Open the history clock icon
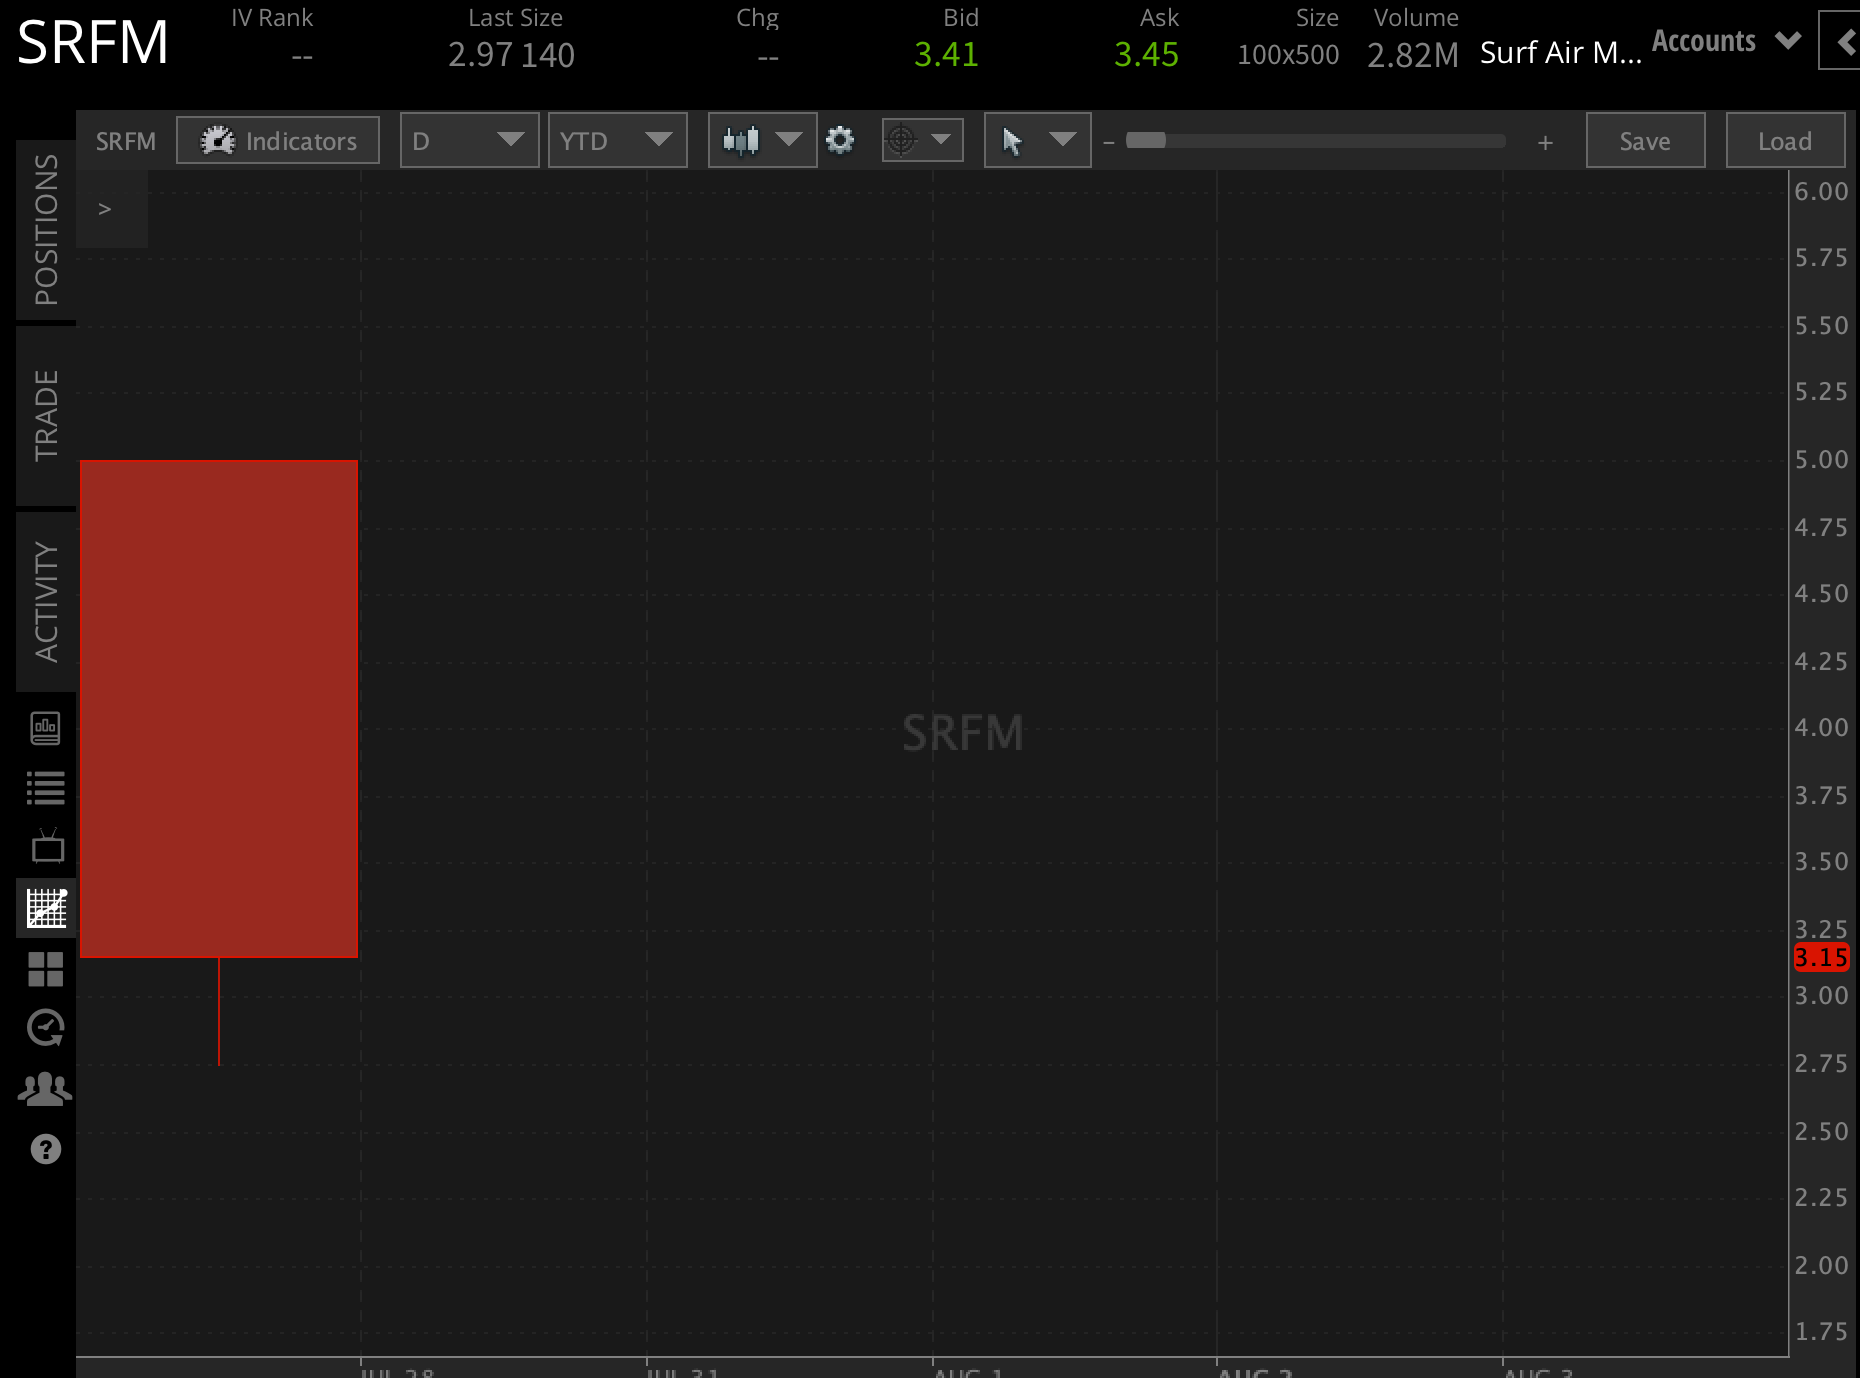 (46, 1029)
